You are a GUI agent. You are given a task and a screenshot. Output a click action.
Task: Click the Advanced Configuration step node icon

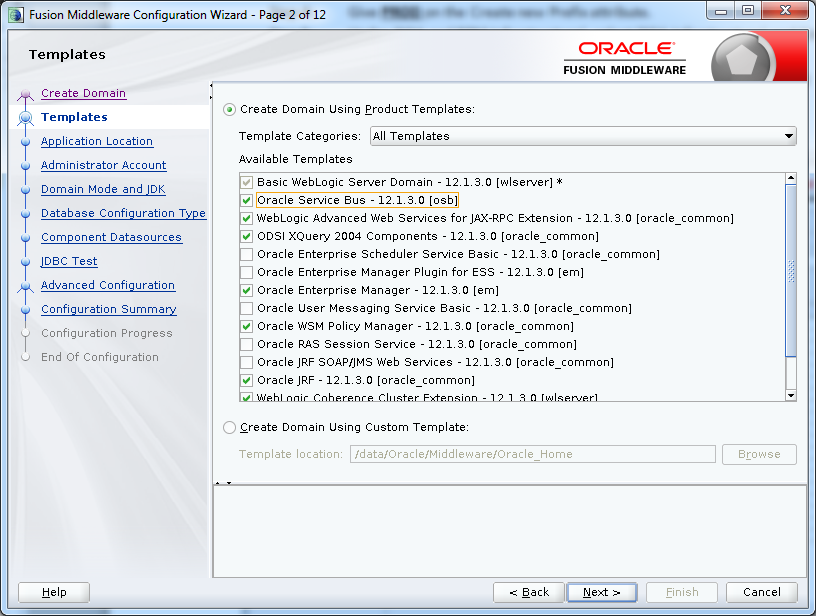pyautogui.click(x=25, y=286)
